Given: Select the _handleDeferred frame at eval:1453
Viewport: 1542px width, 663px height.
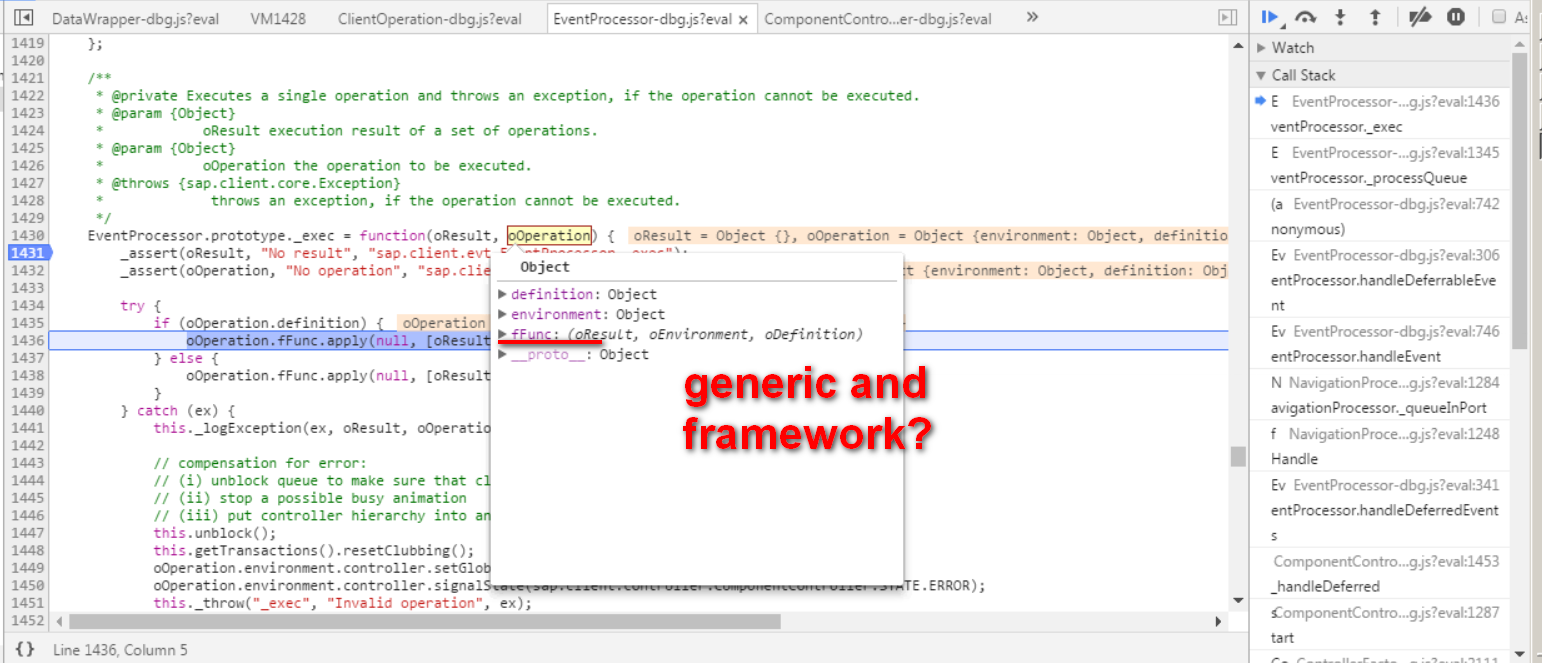Looking at the screenshot, I should 1379,574.
